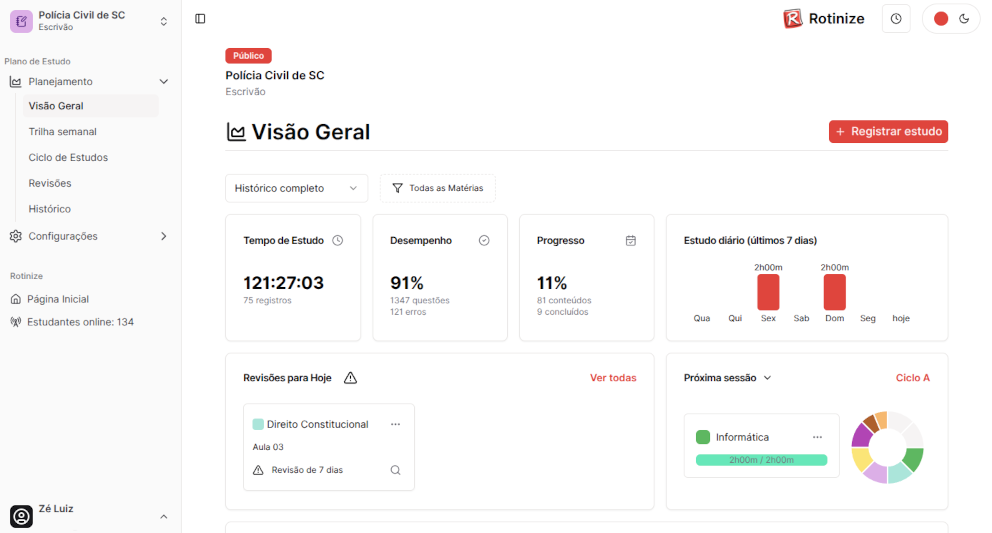Click the Página Inicial home icon
This screenshot has height=533, width=992.
16,299
